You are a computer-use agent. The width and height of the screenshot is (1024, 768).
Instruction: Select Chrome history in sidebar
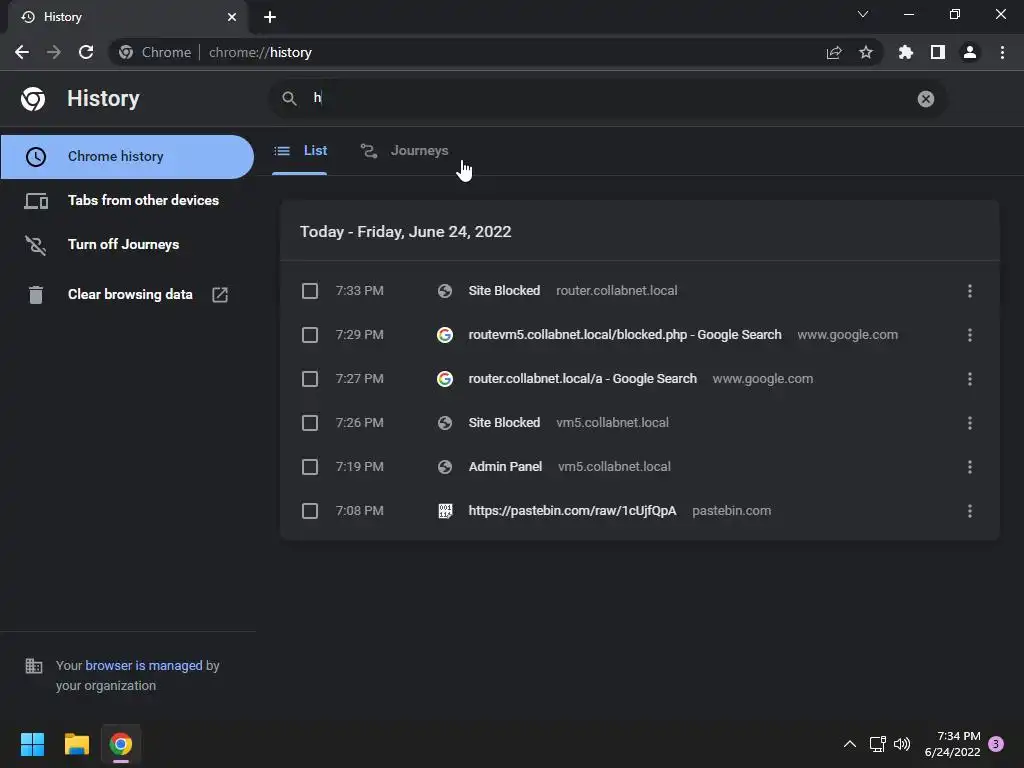(x=127, y=157)
